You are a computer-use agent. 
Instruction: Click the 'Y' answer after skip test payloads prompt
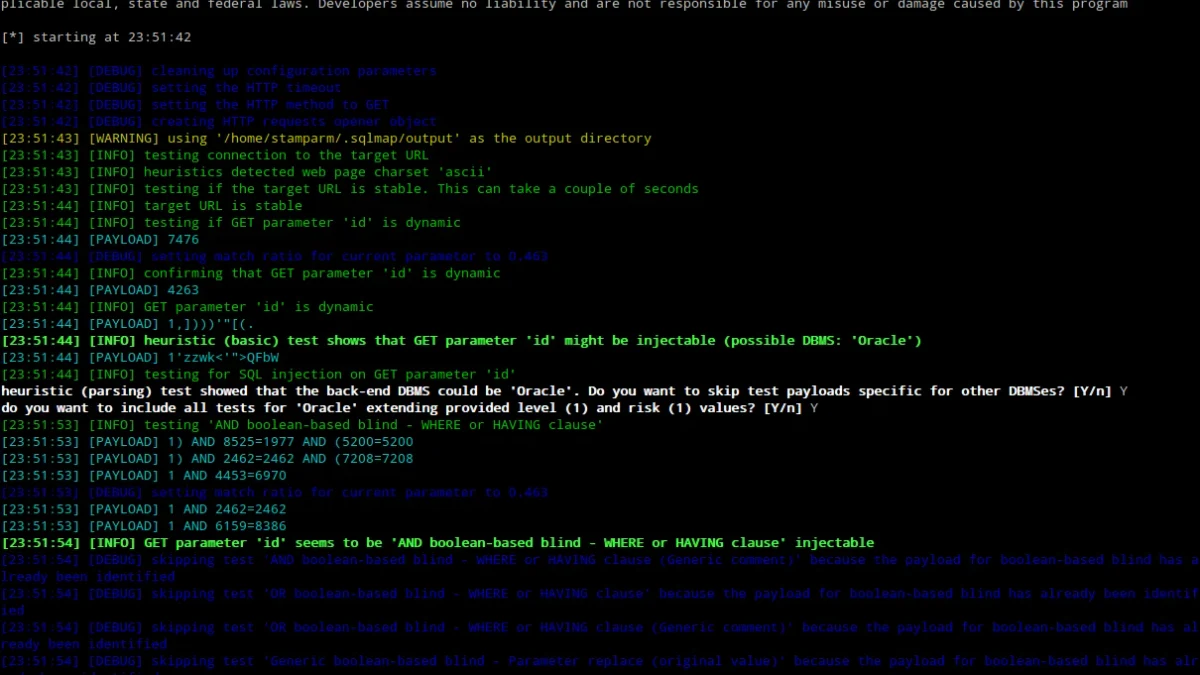1124,391
